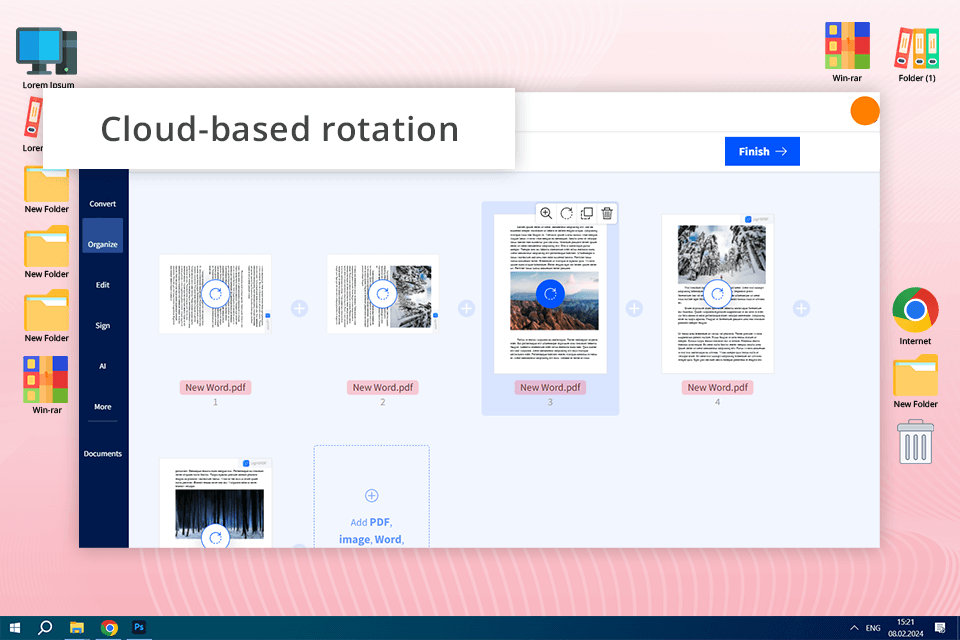
Task: Select the page 4 thumbnail with snowy trees
Action: point(718,294)
